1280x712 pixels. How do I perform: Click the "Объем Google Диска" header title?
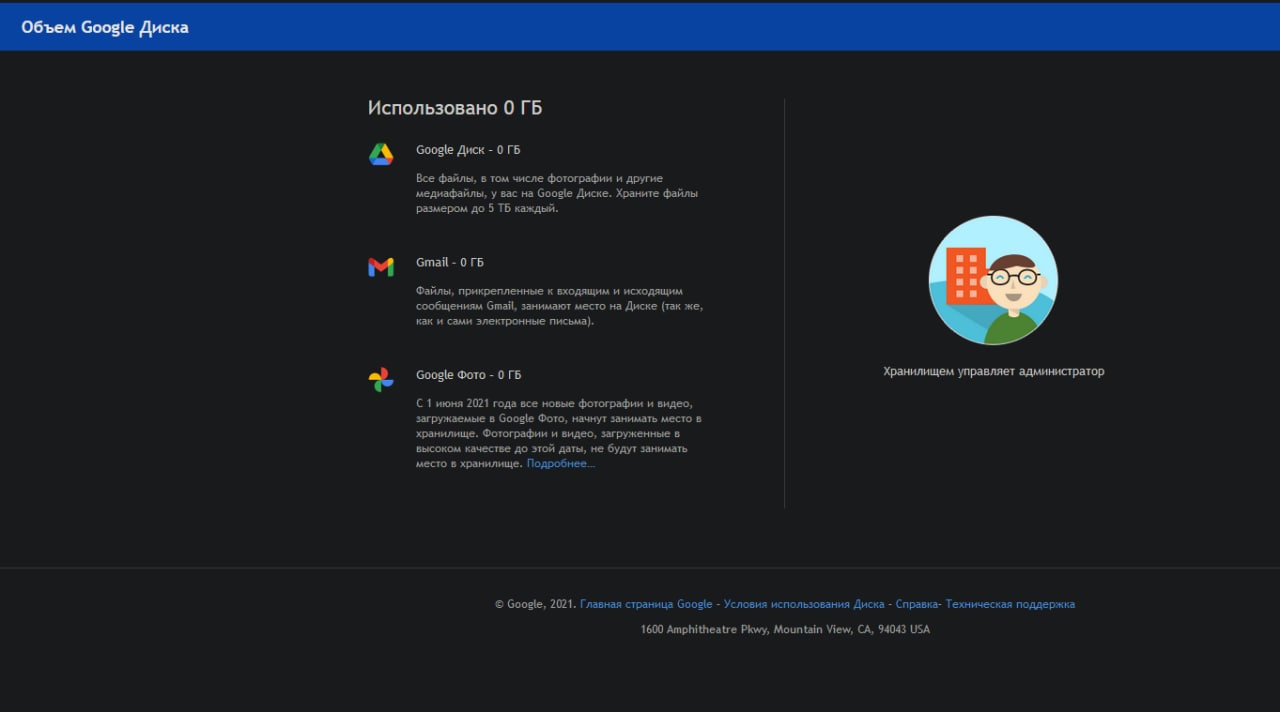(x=105, y=27)
